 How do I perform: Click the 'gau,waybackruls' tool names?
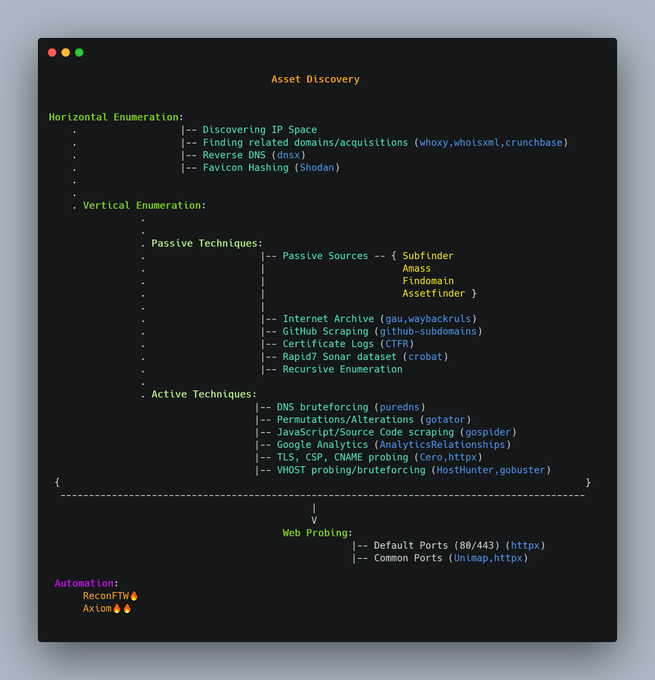[428, 319]
